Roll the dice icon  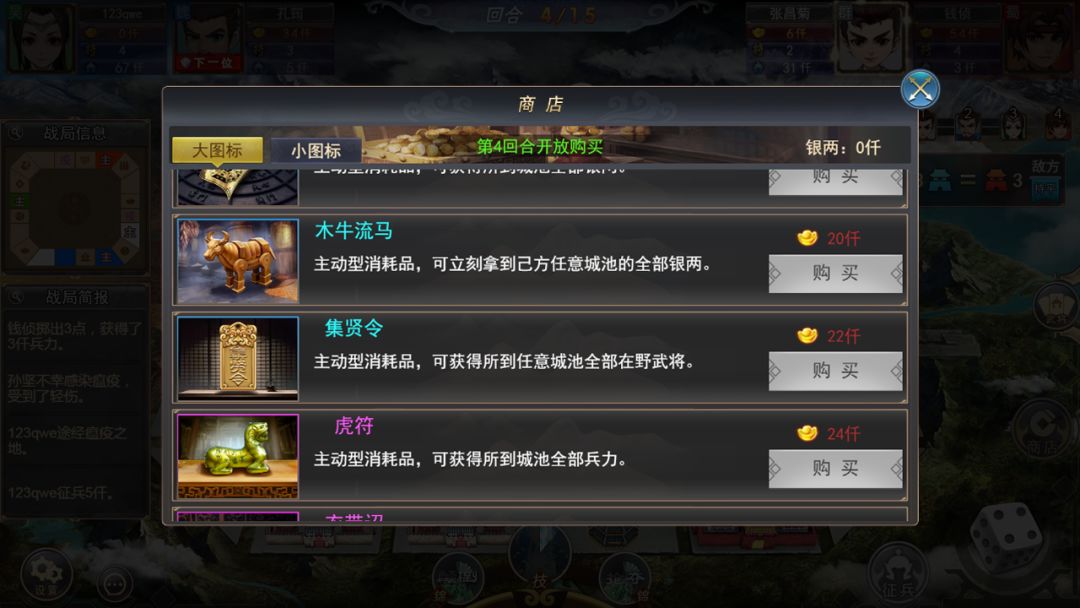point(1007,538)
